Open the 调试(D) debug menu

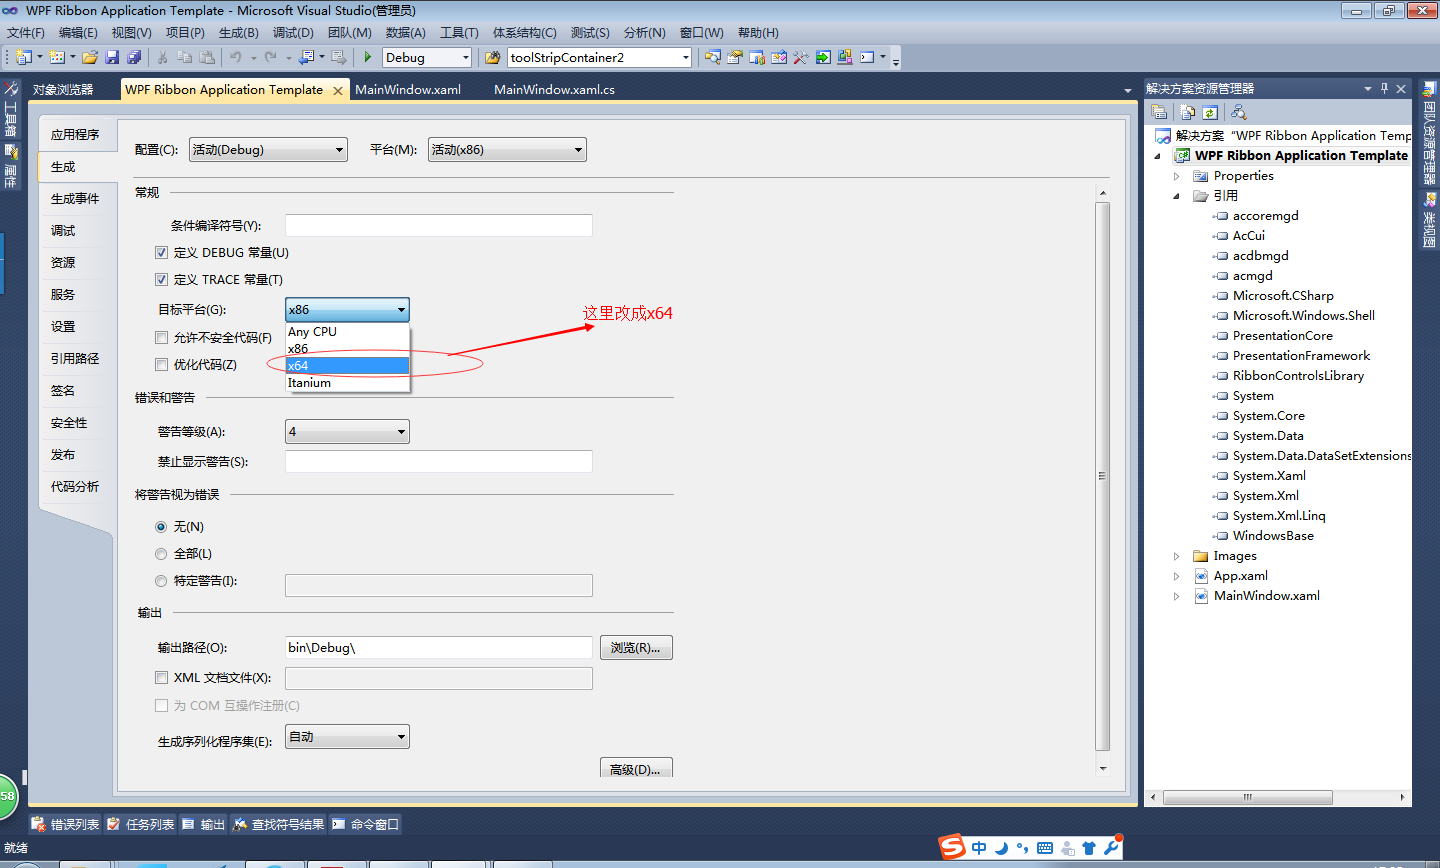(x=293, y=33)
